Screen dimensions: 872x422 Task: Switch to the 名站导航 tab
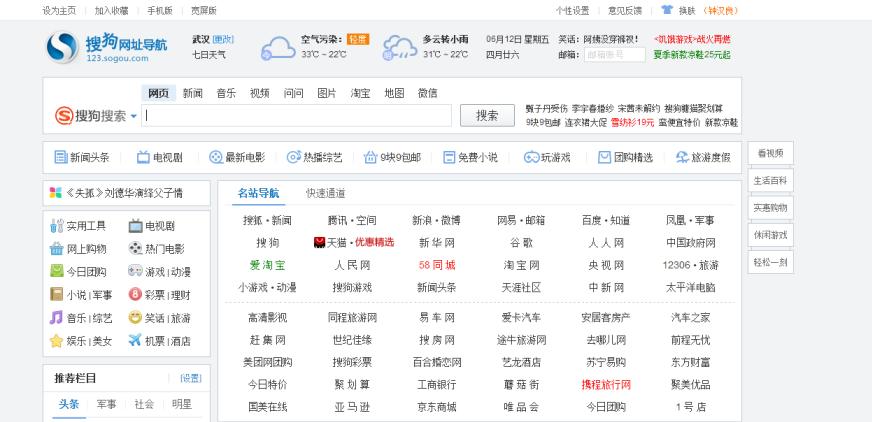pyautogui.click(x=258, y=193)
